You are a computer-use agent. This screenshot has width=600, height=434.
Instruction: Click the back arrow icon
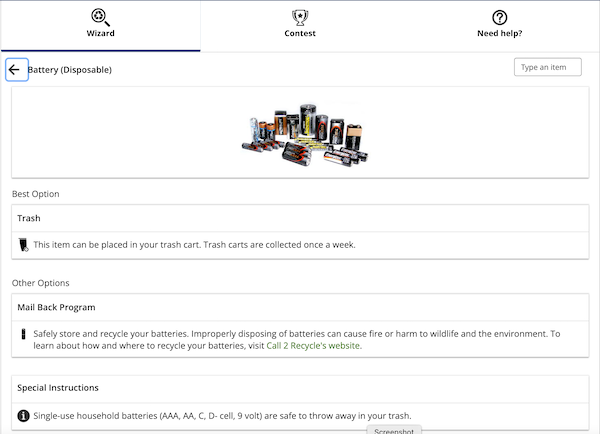click(x=17, y=70)
